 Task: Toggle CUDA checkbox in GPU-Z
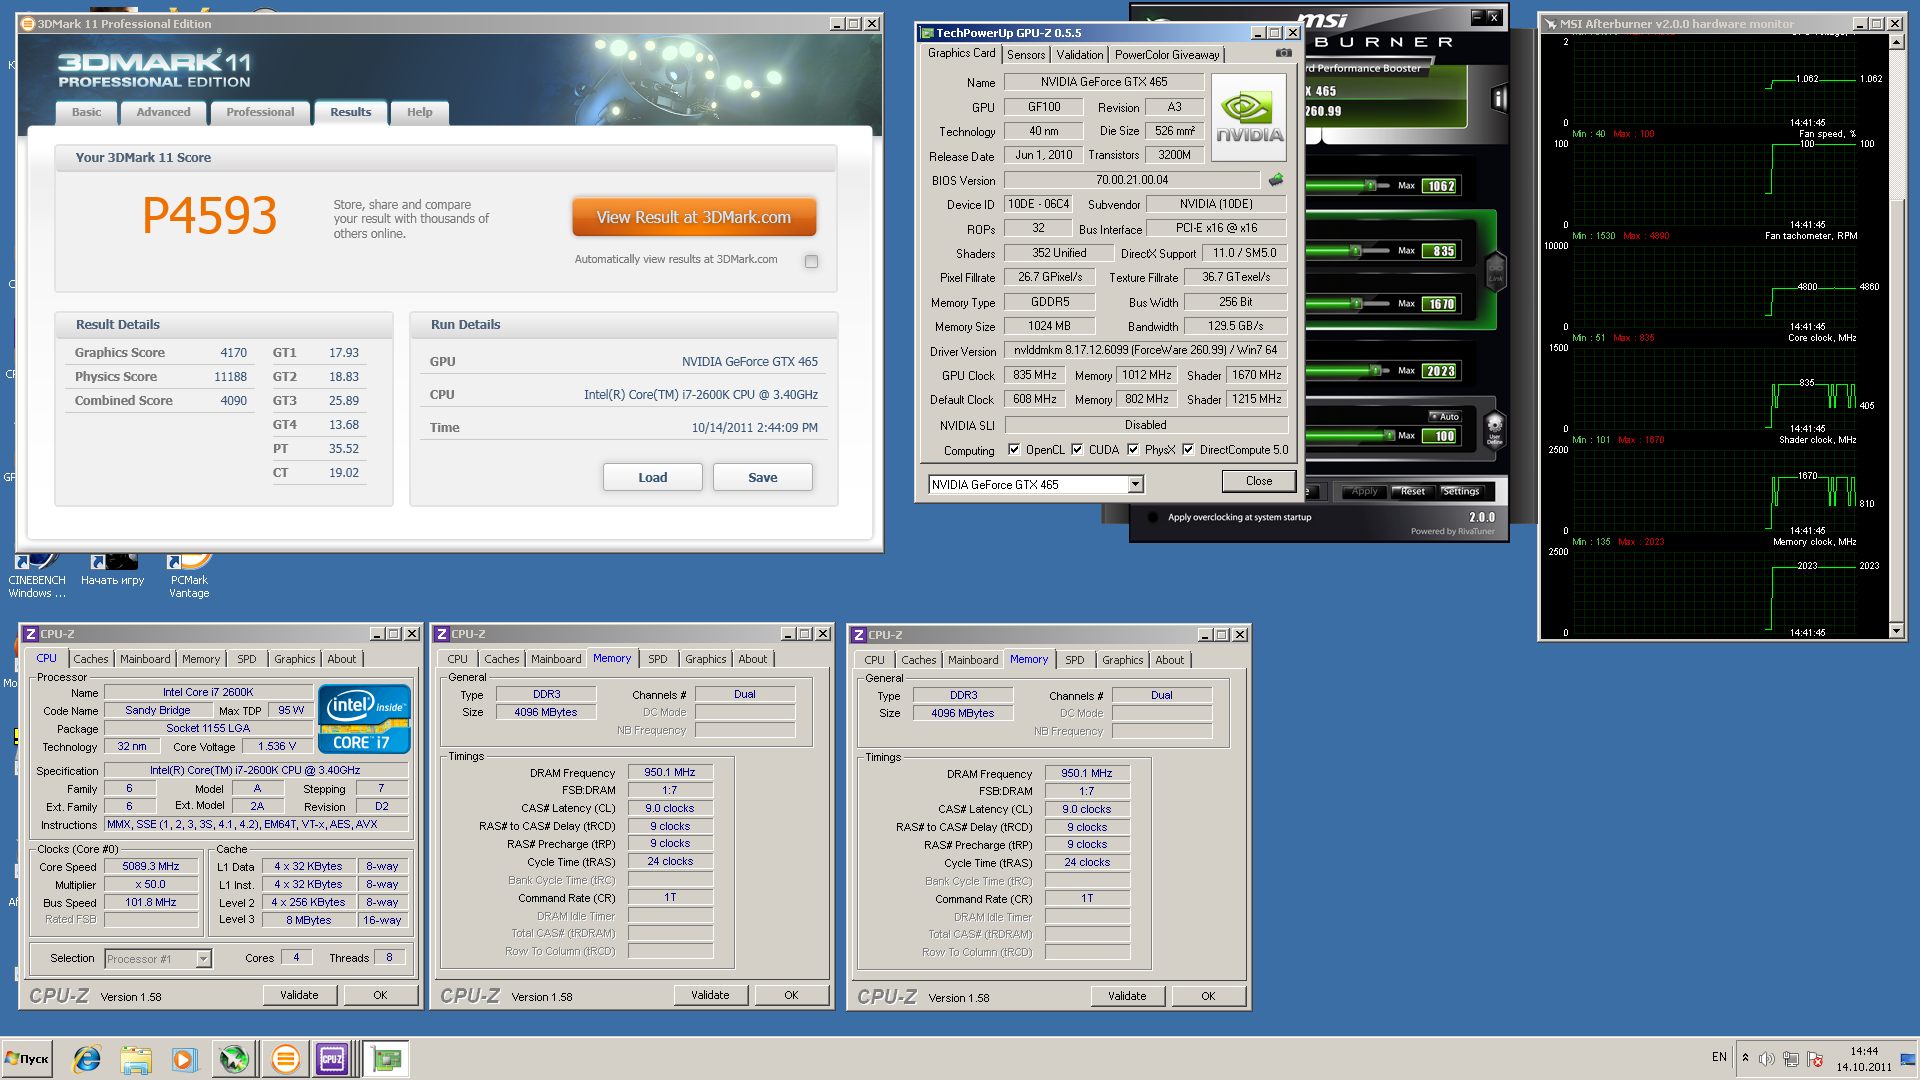1077,450
